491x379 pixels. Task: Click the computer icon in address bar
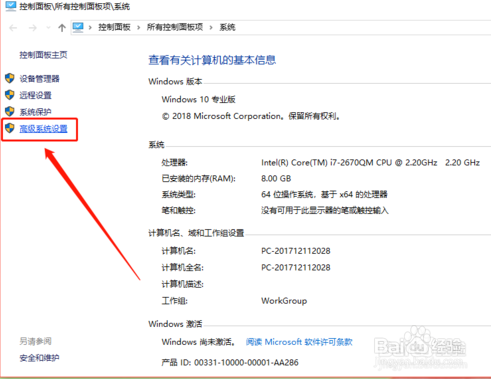pyautogui.click(x=78, y=27)
